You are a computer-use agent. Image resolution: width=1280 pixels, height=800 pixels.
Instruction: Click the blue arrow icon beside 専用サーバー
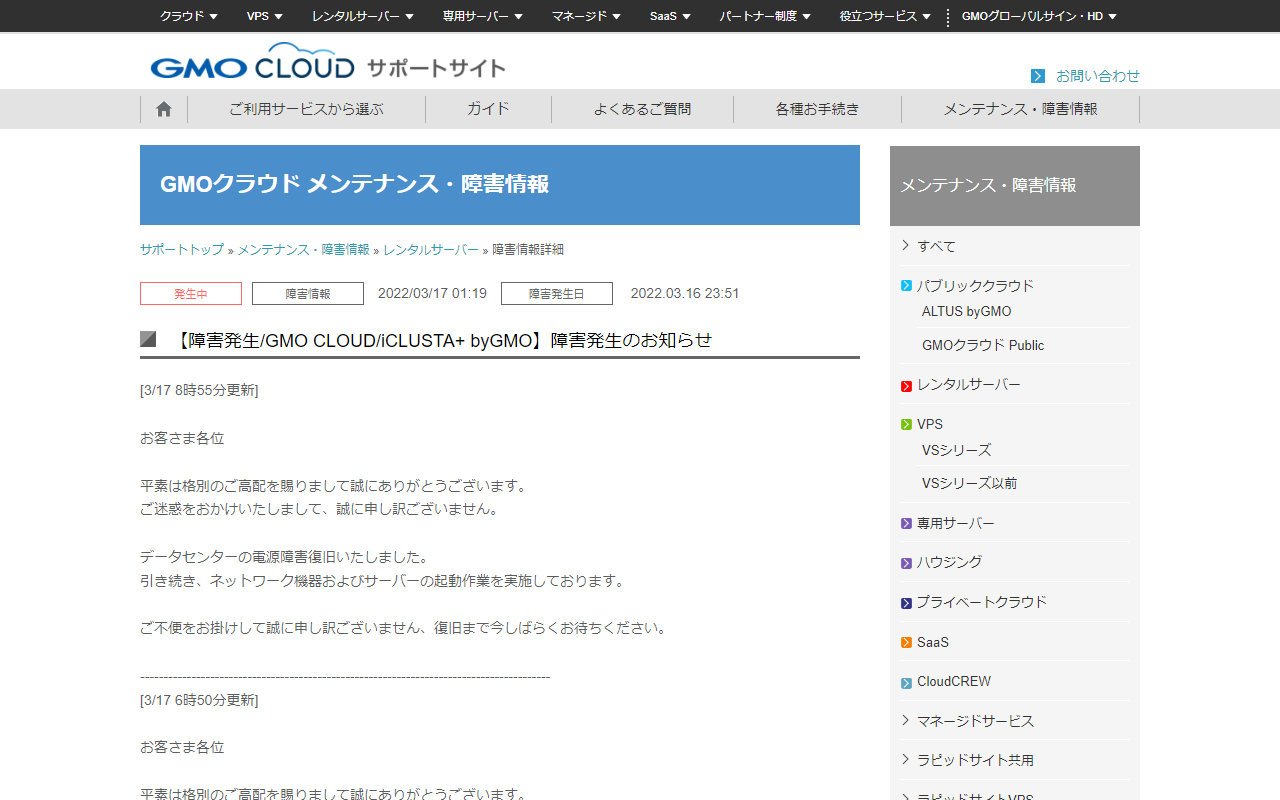[x=905, y=522]
